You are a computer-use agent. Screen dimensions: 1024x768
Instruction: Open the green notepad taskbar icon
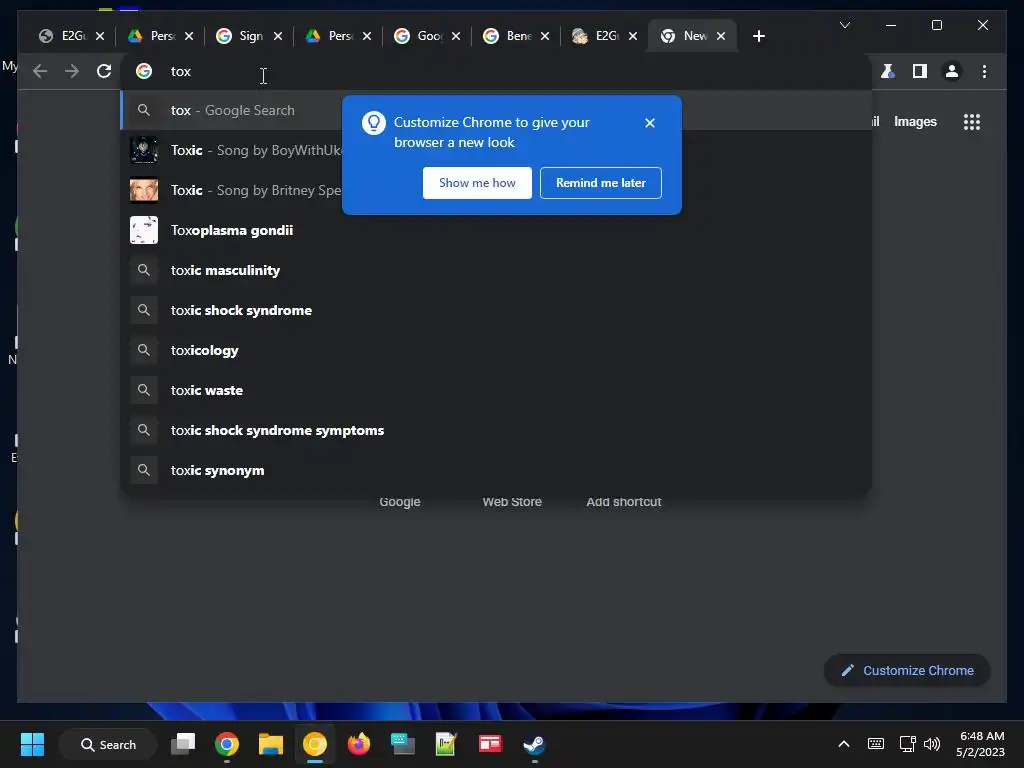click(446, 744)
